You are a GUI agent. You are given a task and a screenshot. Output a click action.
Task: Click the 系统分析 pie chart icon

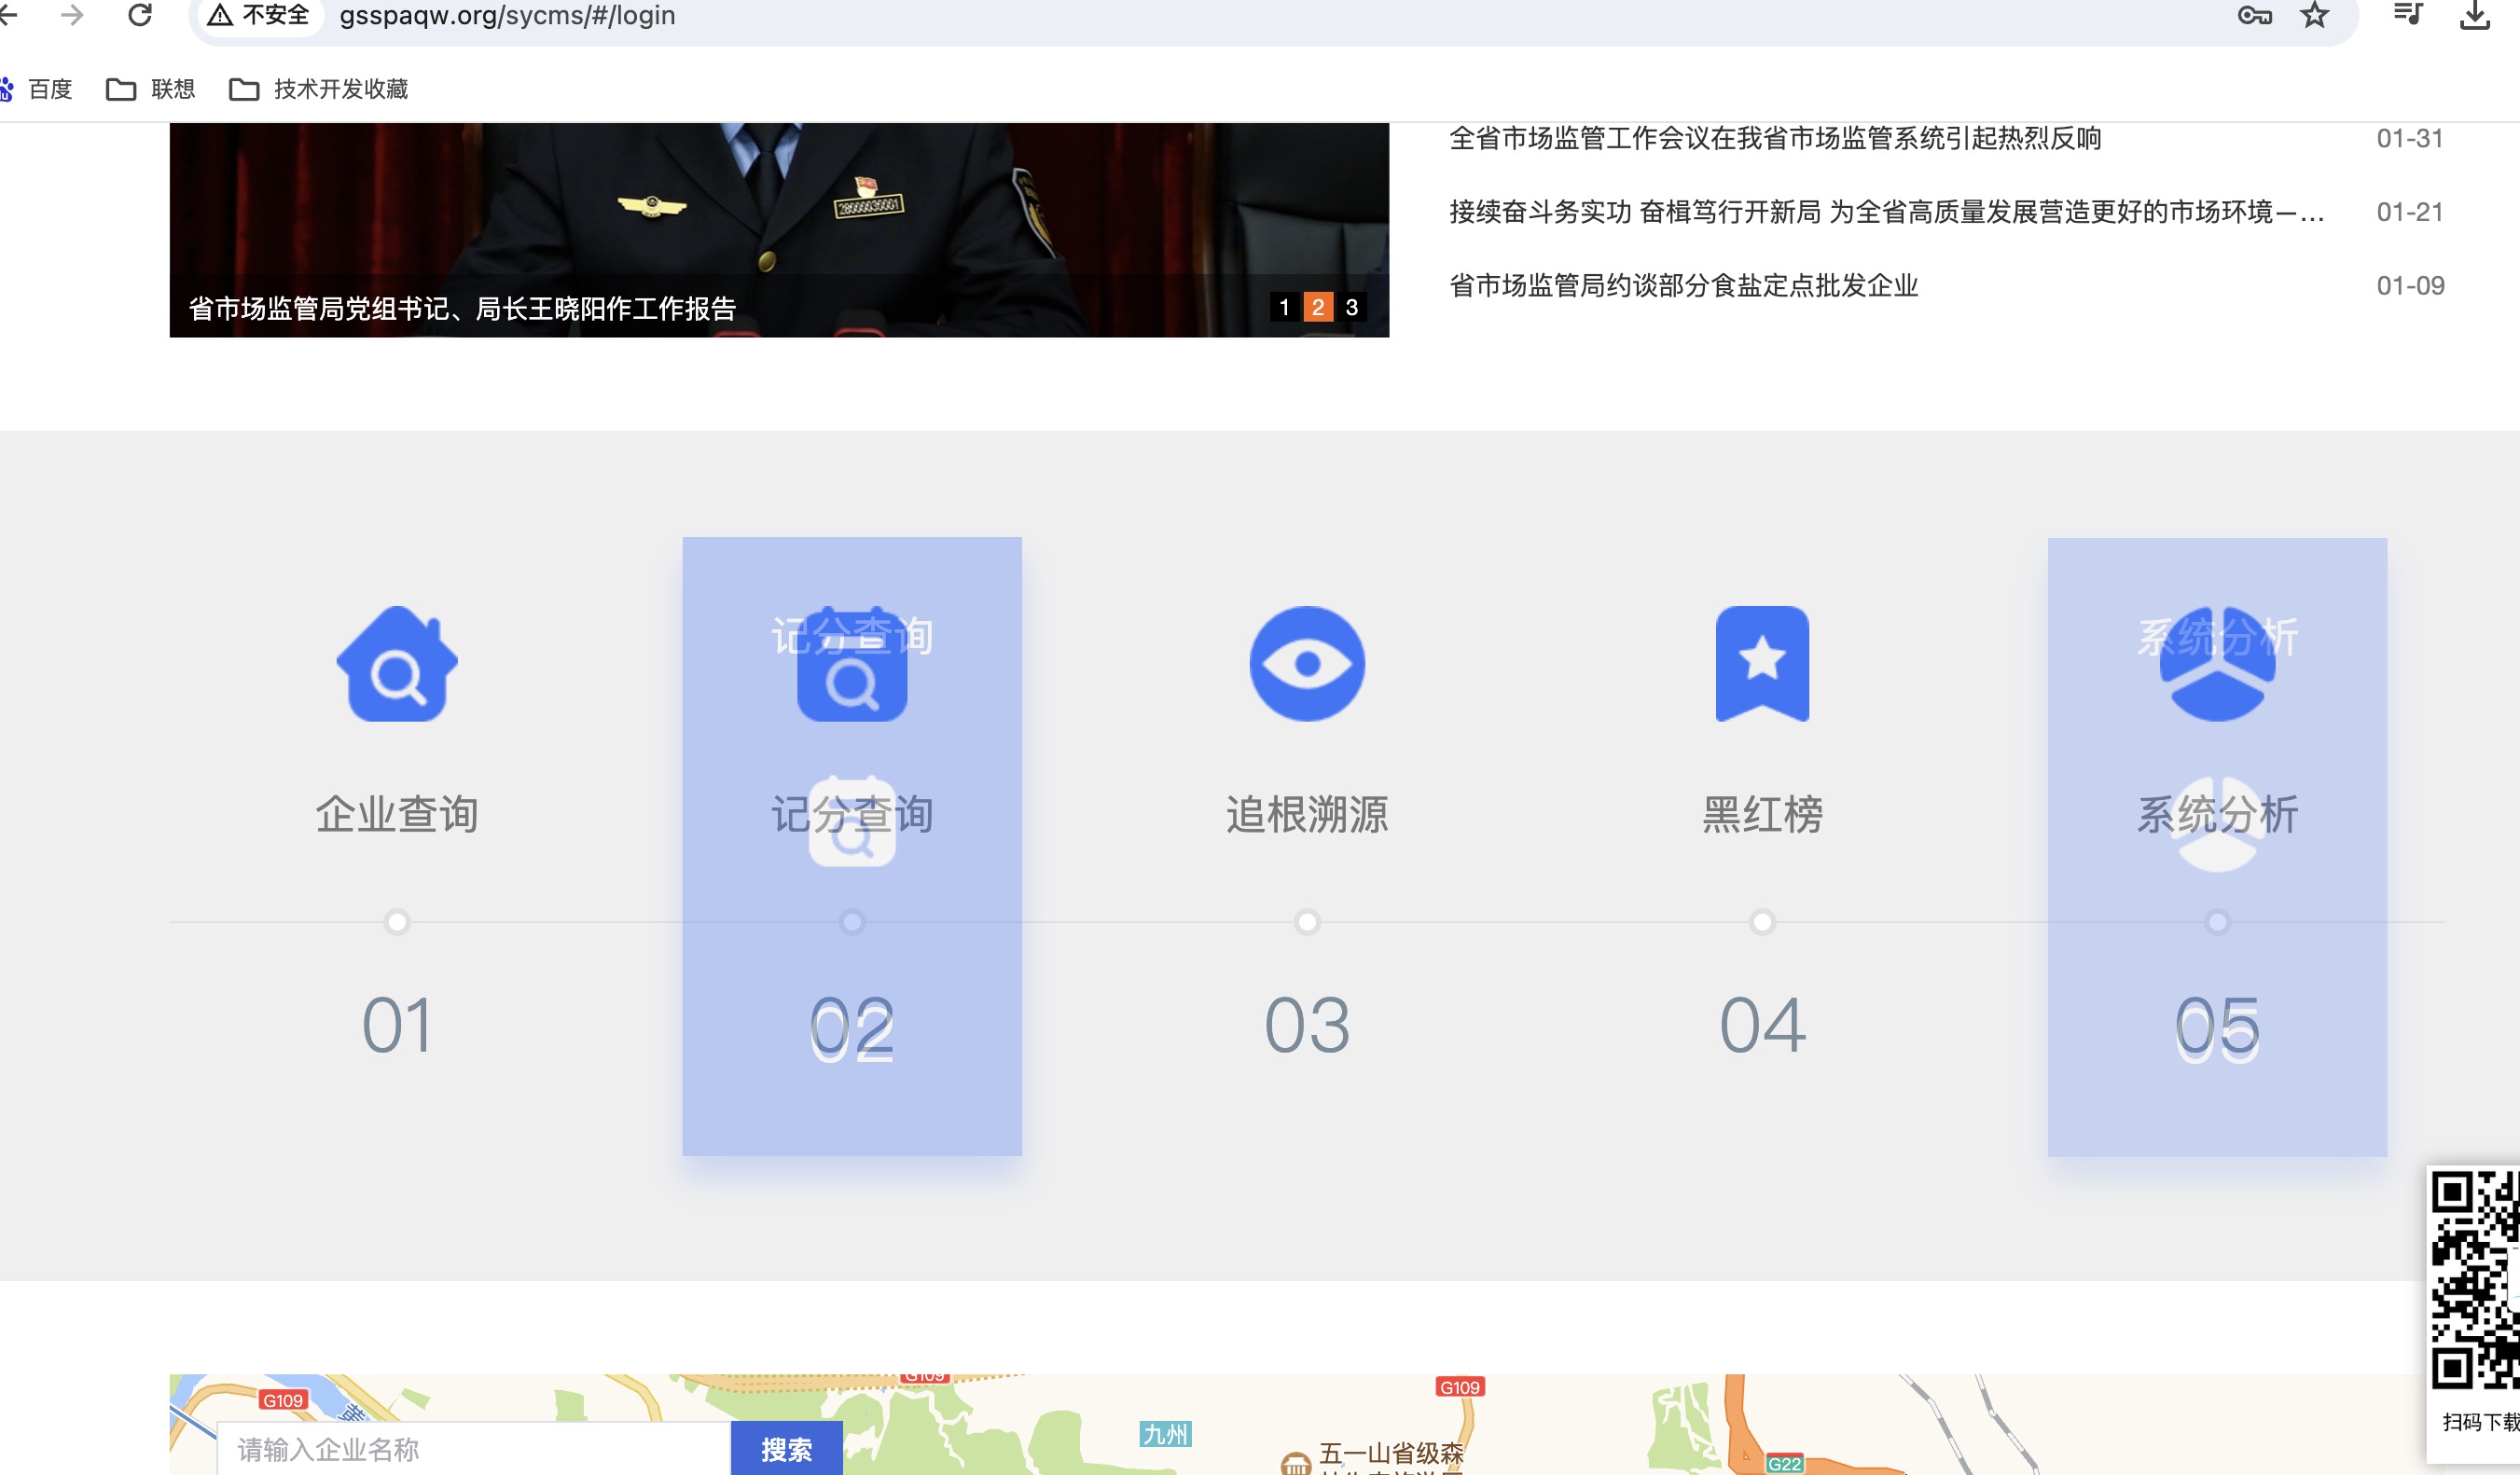[2217, 663]
